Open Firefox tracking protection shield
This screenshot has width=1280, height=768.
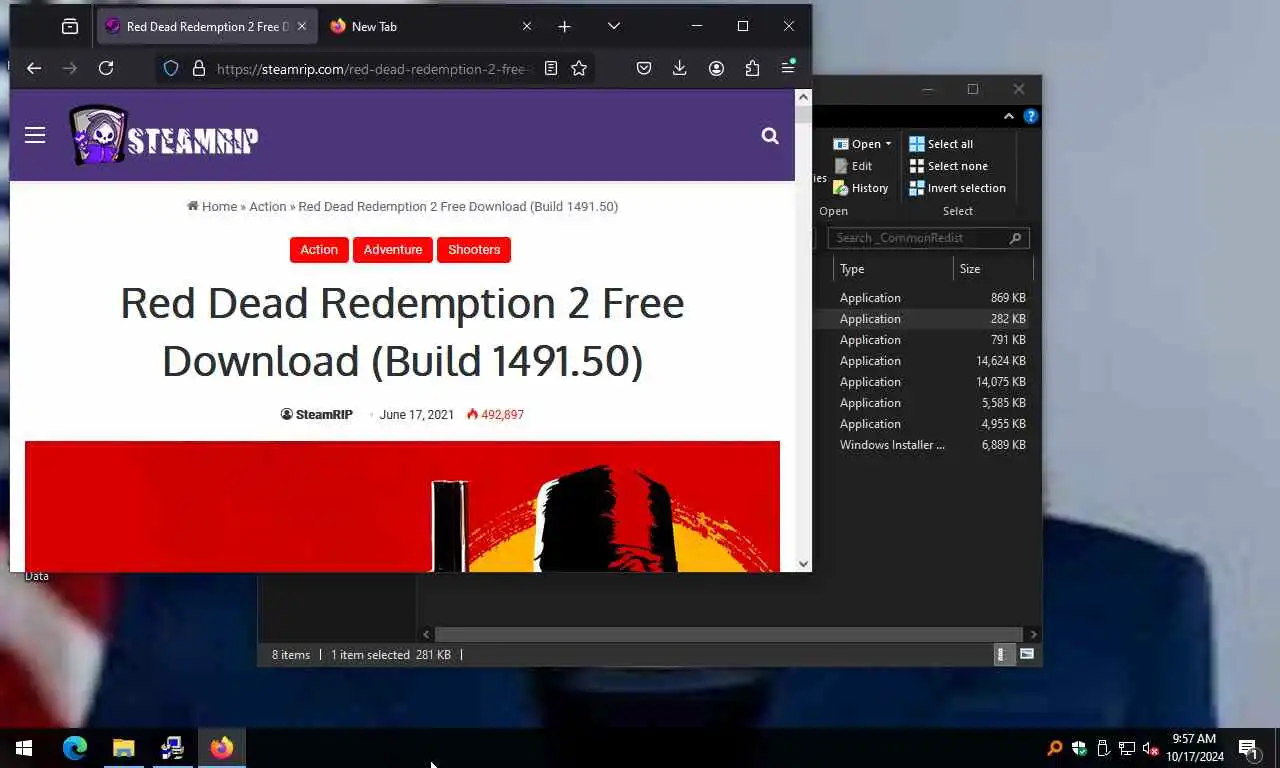coord(171,68)
